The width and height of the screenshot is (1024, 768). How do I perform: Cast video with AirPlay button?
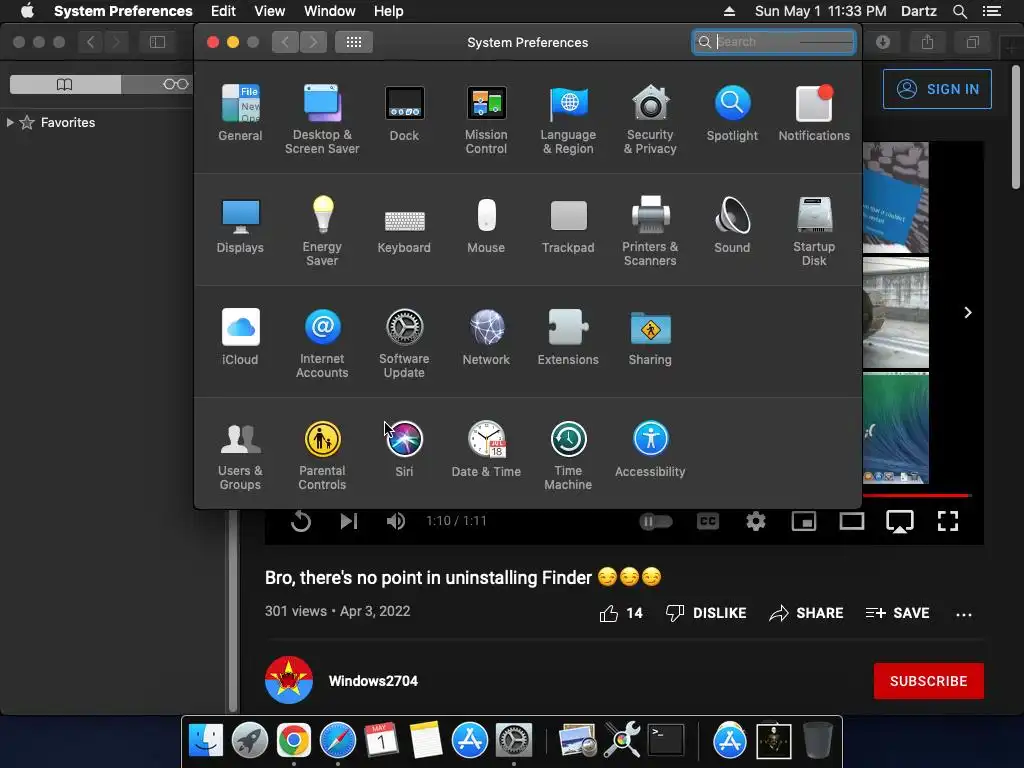[x=900, y=522]
